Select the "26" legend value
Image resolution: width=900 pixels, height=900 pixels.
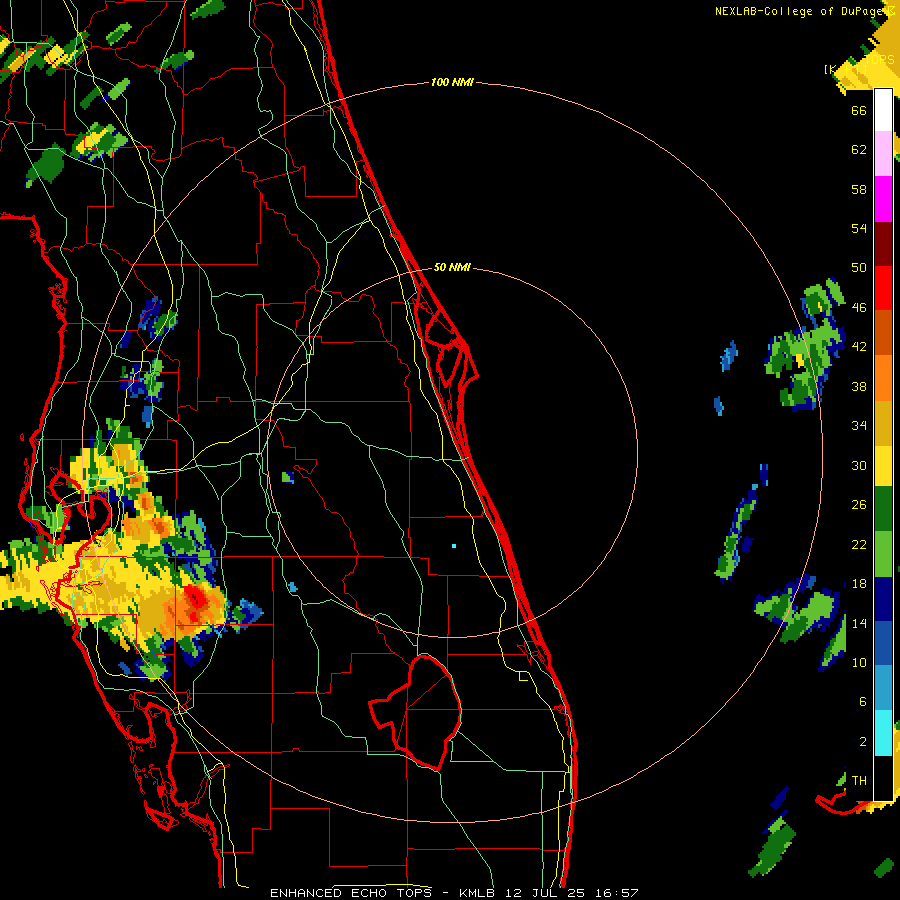pyautogui.click(x=859, y=505)
